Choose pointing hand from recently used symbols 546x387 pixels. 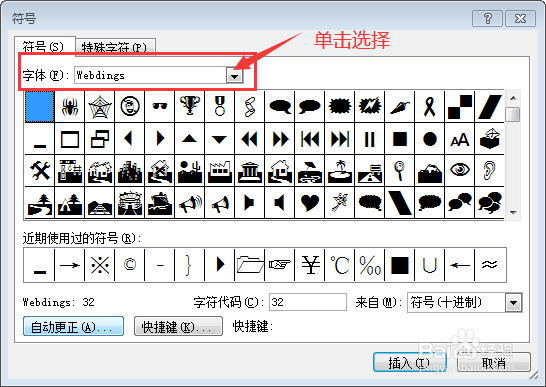(x=280, y=265)
